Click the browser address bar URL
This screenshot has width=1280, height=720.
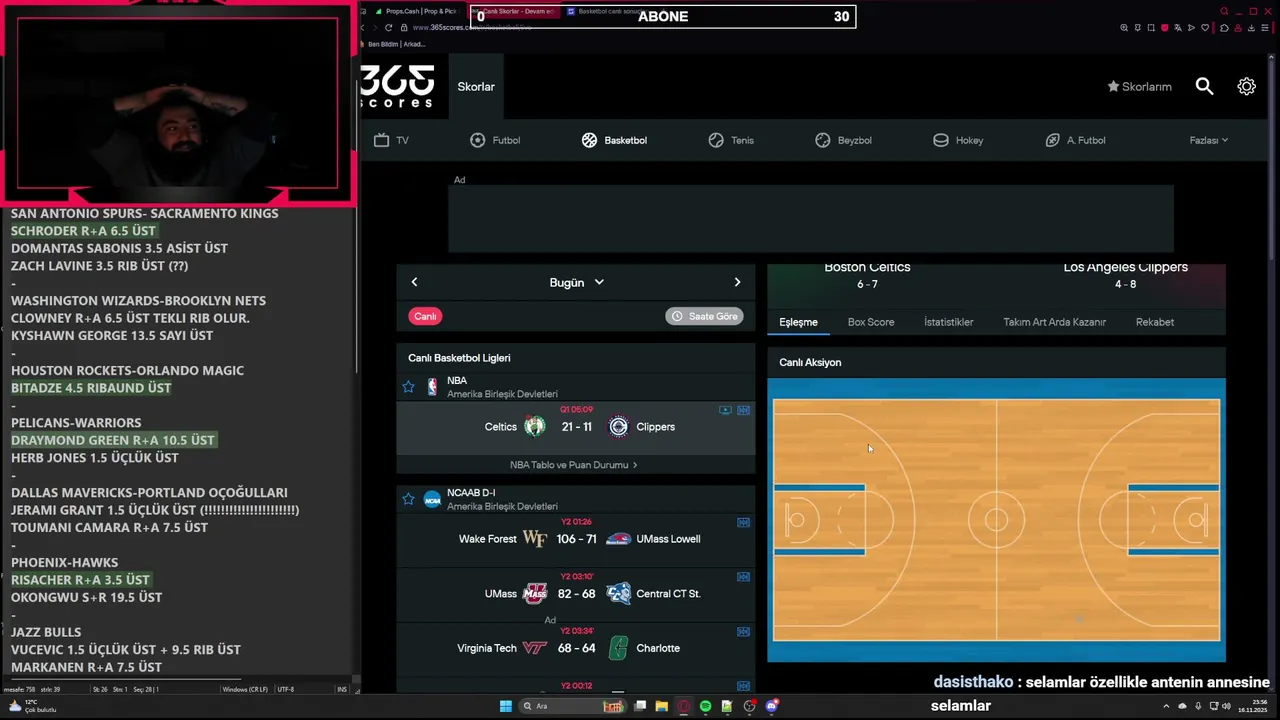[470, 28]
